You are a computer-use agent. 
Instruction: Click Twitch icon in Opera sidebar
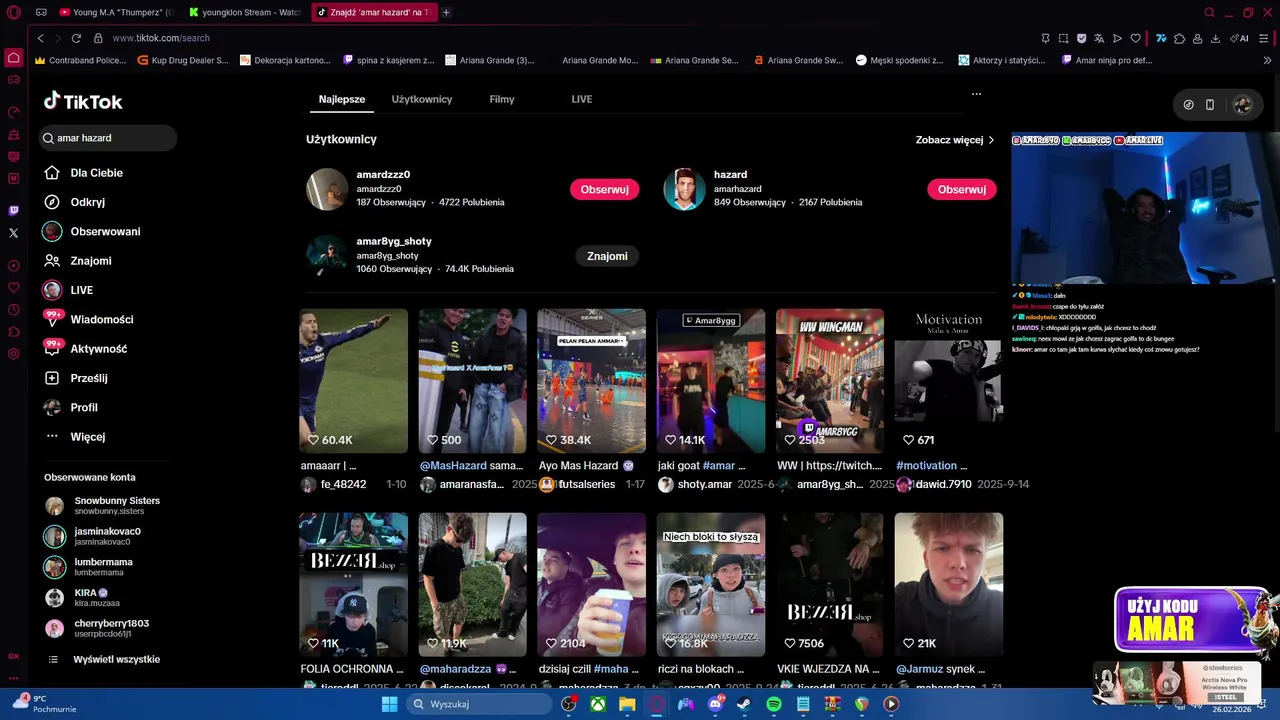click(x=13, y=211)
